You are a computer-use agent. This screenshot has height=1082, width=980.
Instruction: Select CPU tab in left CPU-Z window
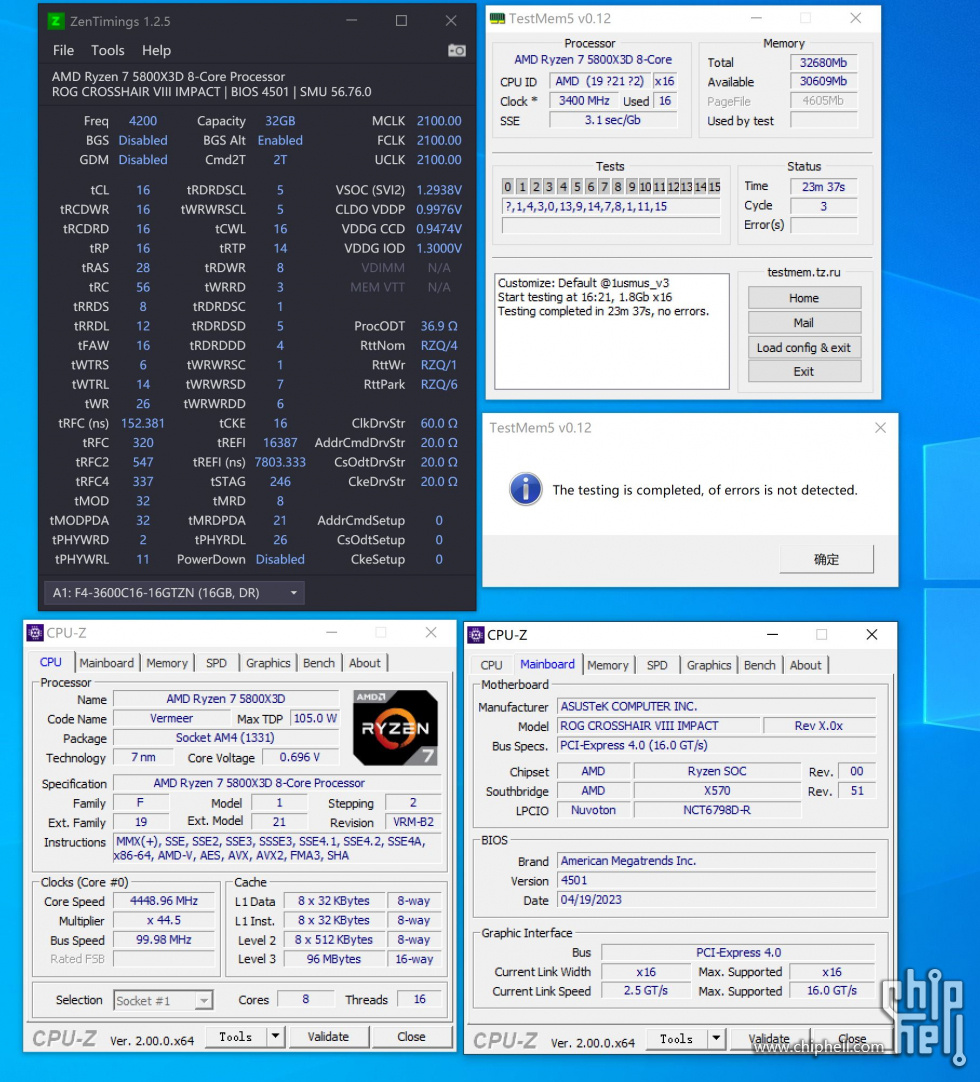coord(50,662)
